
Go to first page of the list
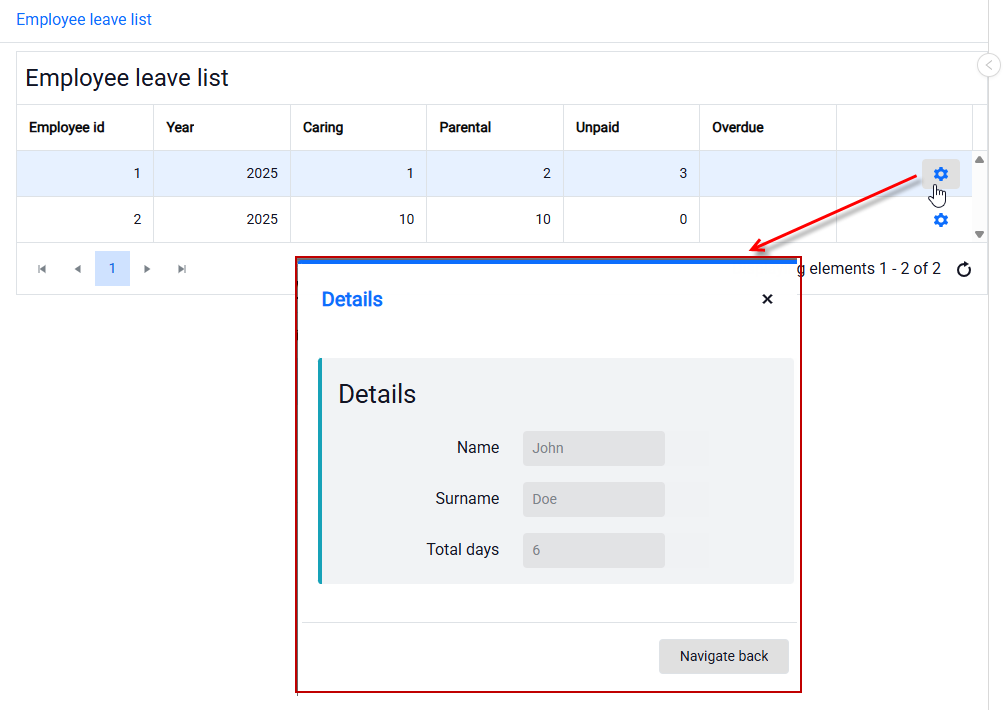42,269
